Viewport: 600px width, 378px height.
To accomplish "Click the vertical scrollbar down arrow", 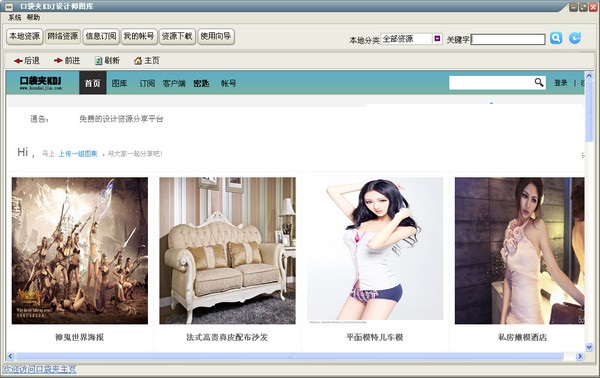I will [x=589, y=347].
